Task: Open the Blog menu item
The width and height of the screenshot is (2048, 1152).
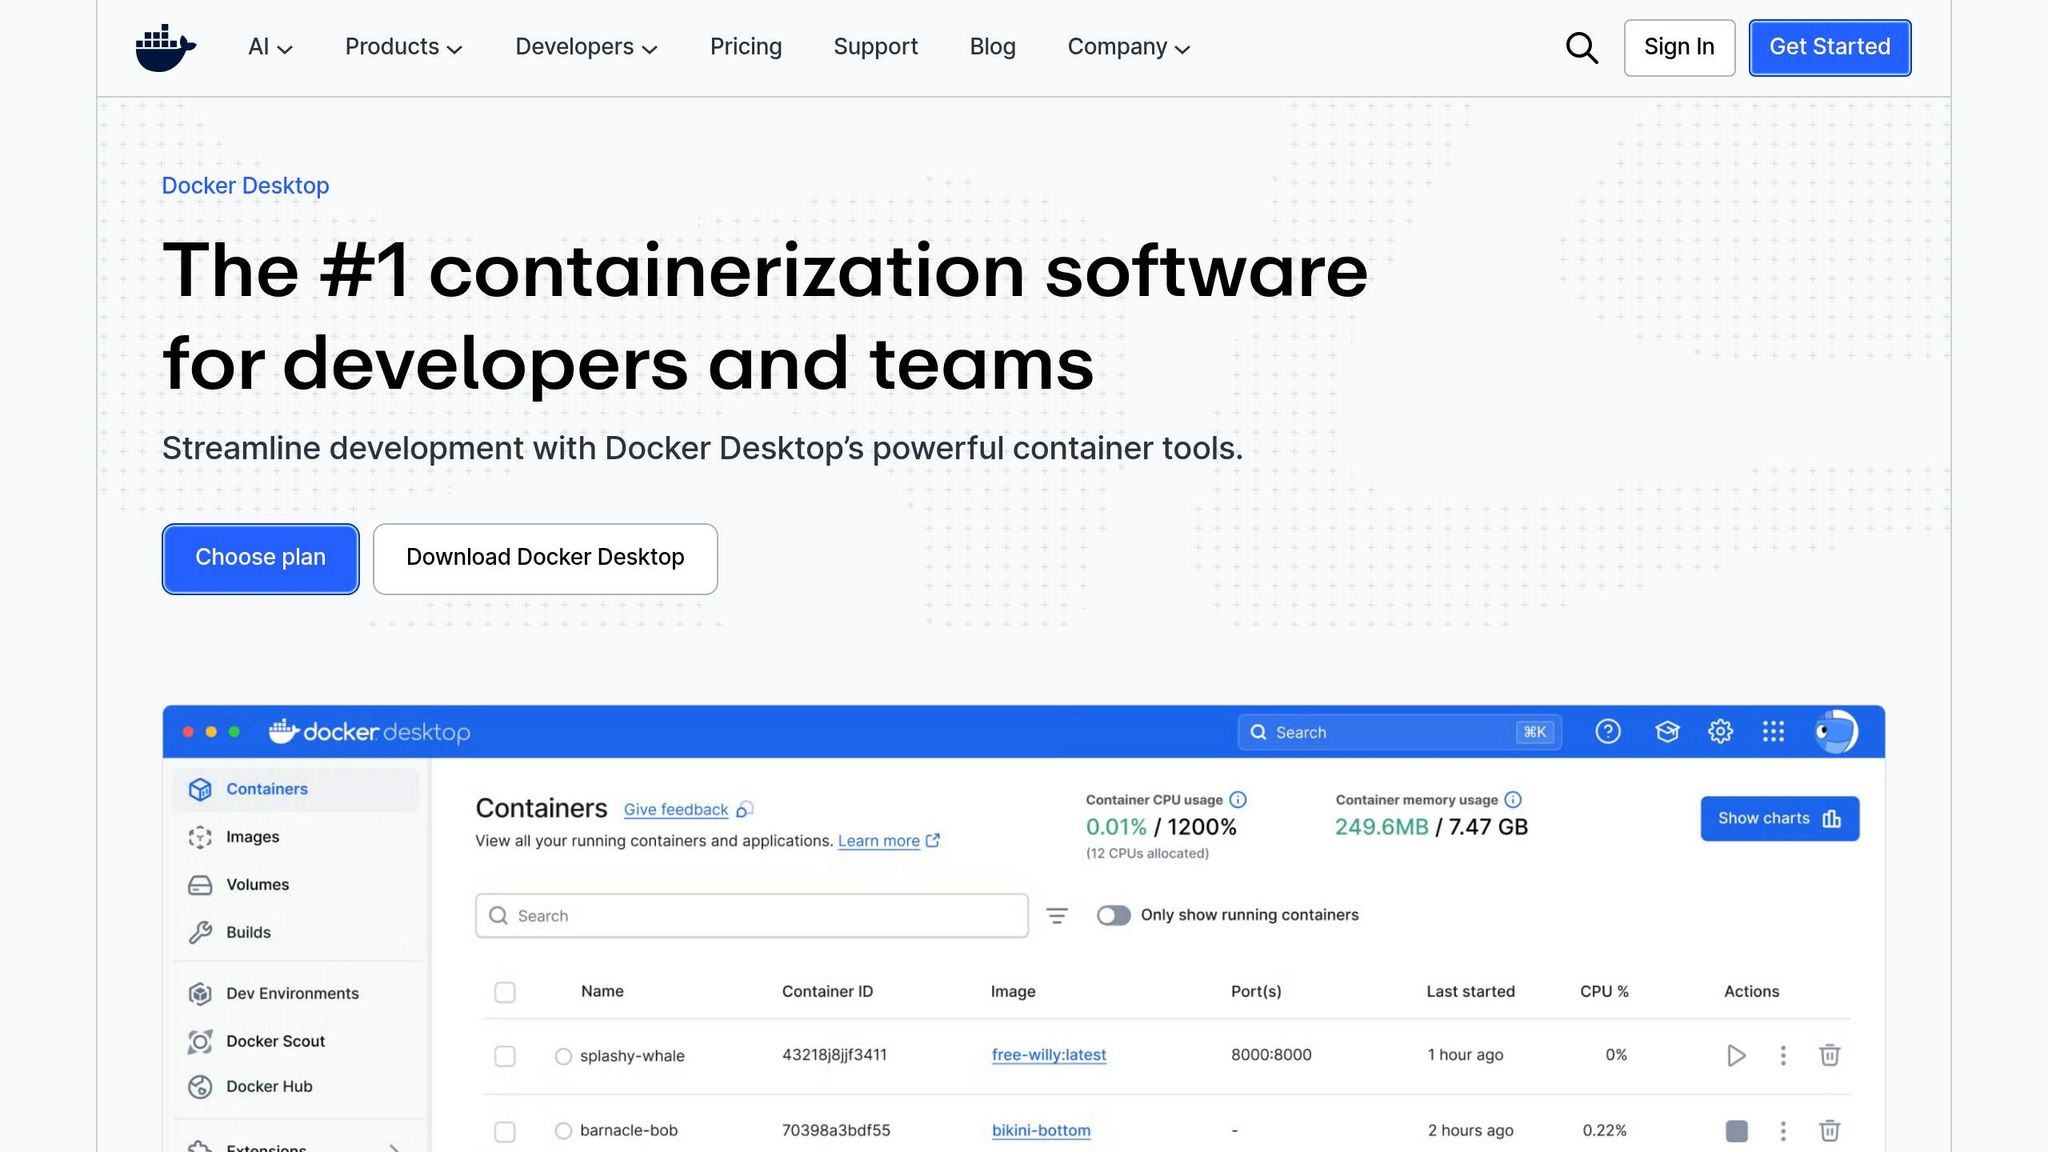Action: coord(992,47)
